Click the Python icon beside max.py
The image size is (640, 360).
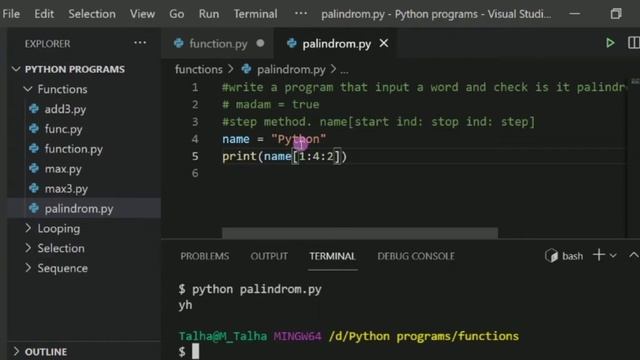(34, 168)
